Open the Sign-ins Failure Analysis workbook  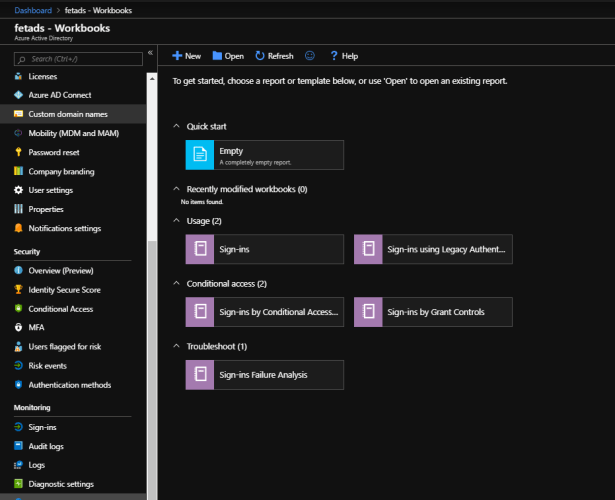(x=264, y=375)
